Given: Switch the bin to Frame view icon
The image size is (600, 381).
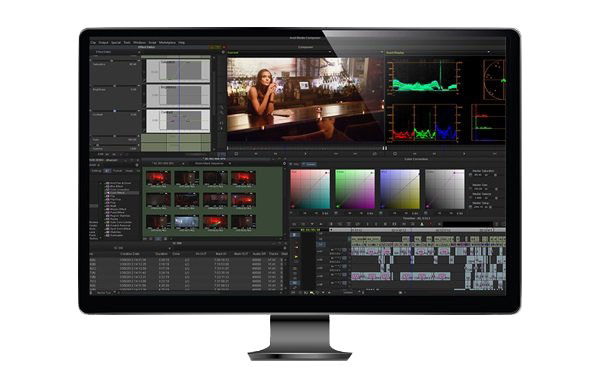Looking at the screenshot, I should coord(158,238).
